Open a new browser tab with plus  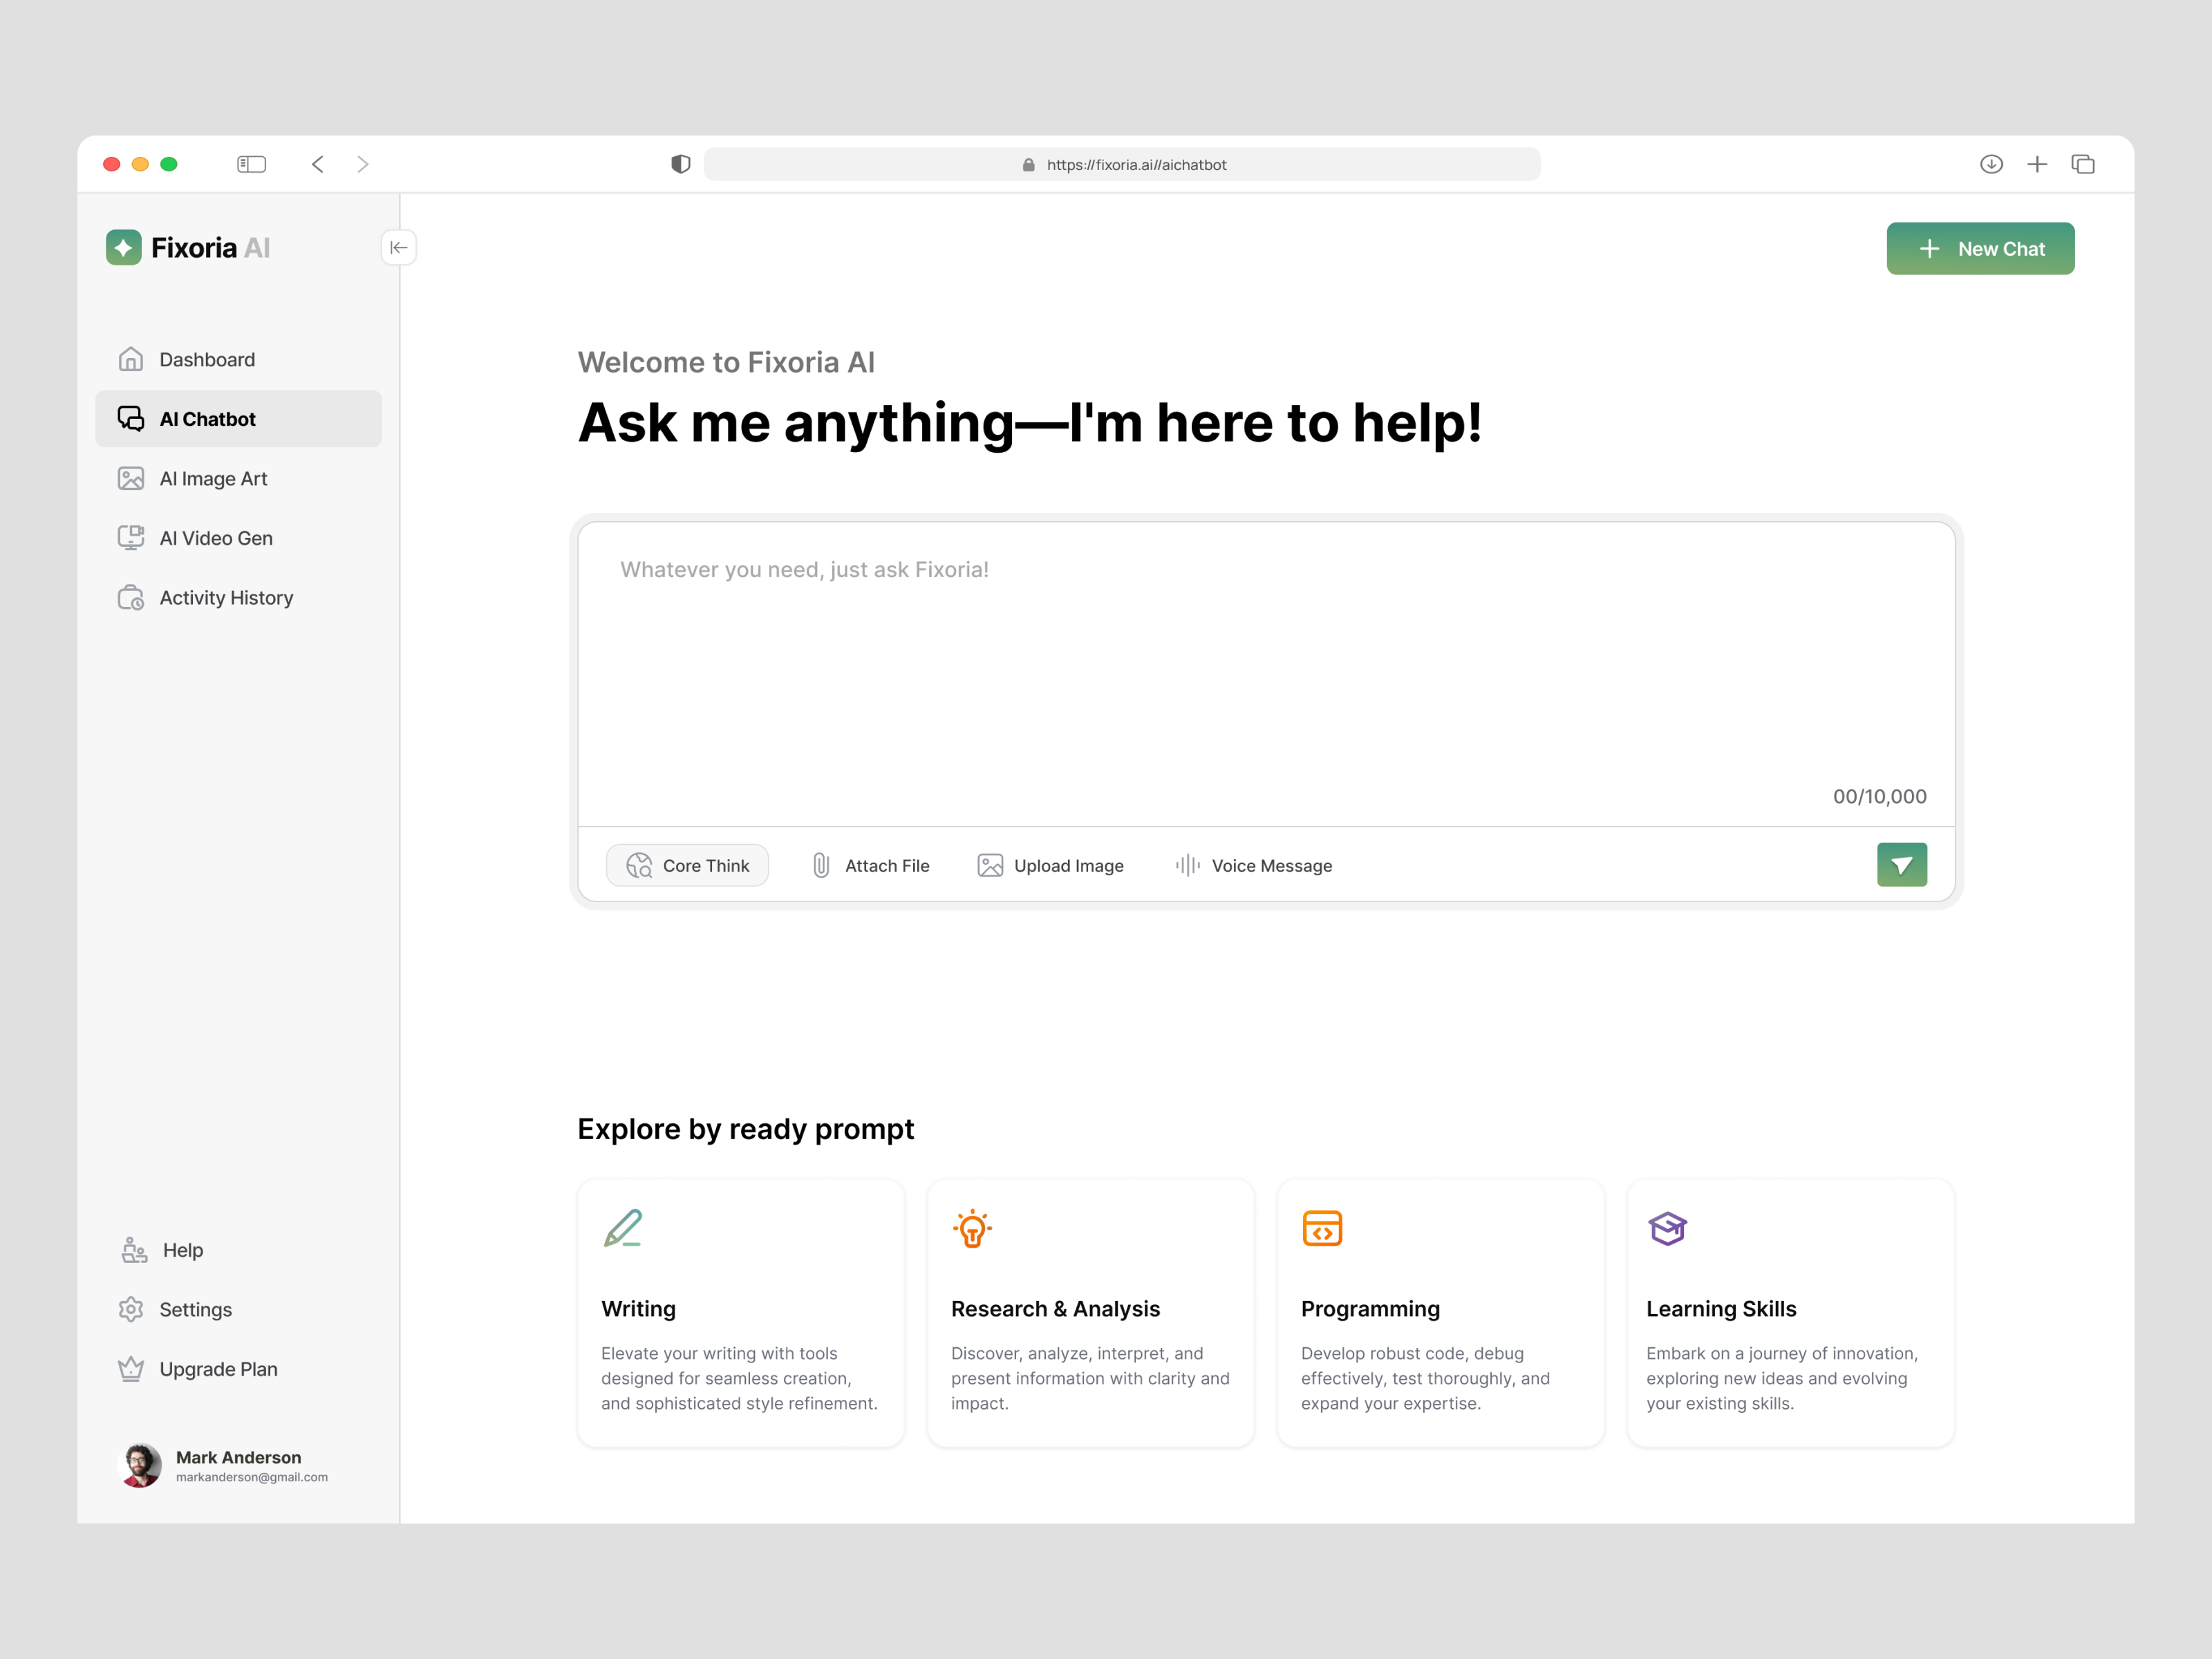tap(2037, 164)
